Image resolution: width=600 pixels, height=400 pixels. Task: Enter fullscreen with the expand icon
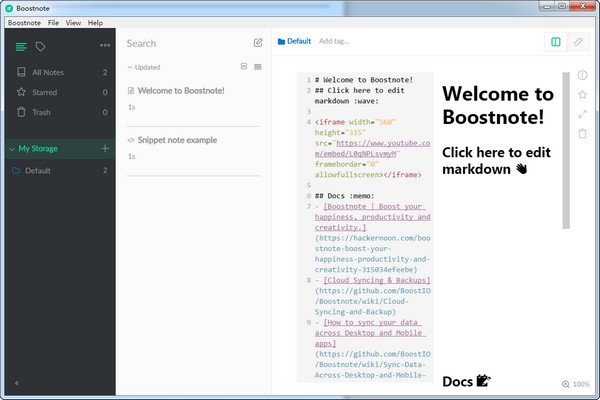click(x=582, y=114)
